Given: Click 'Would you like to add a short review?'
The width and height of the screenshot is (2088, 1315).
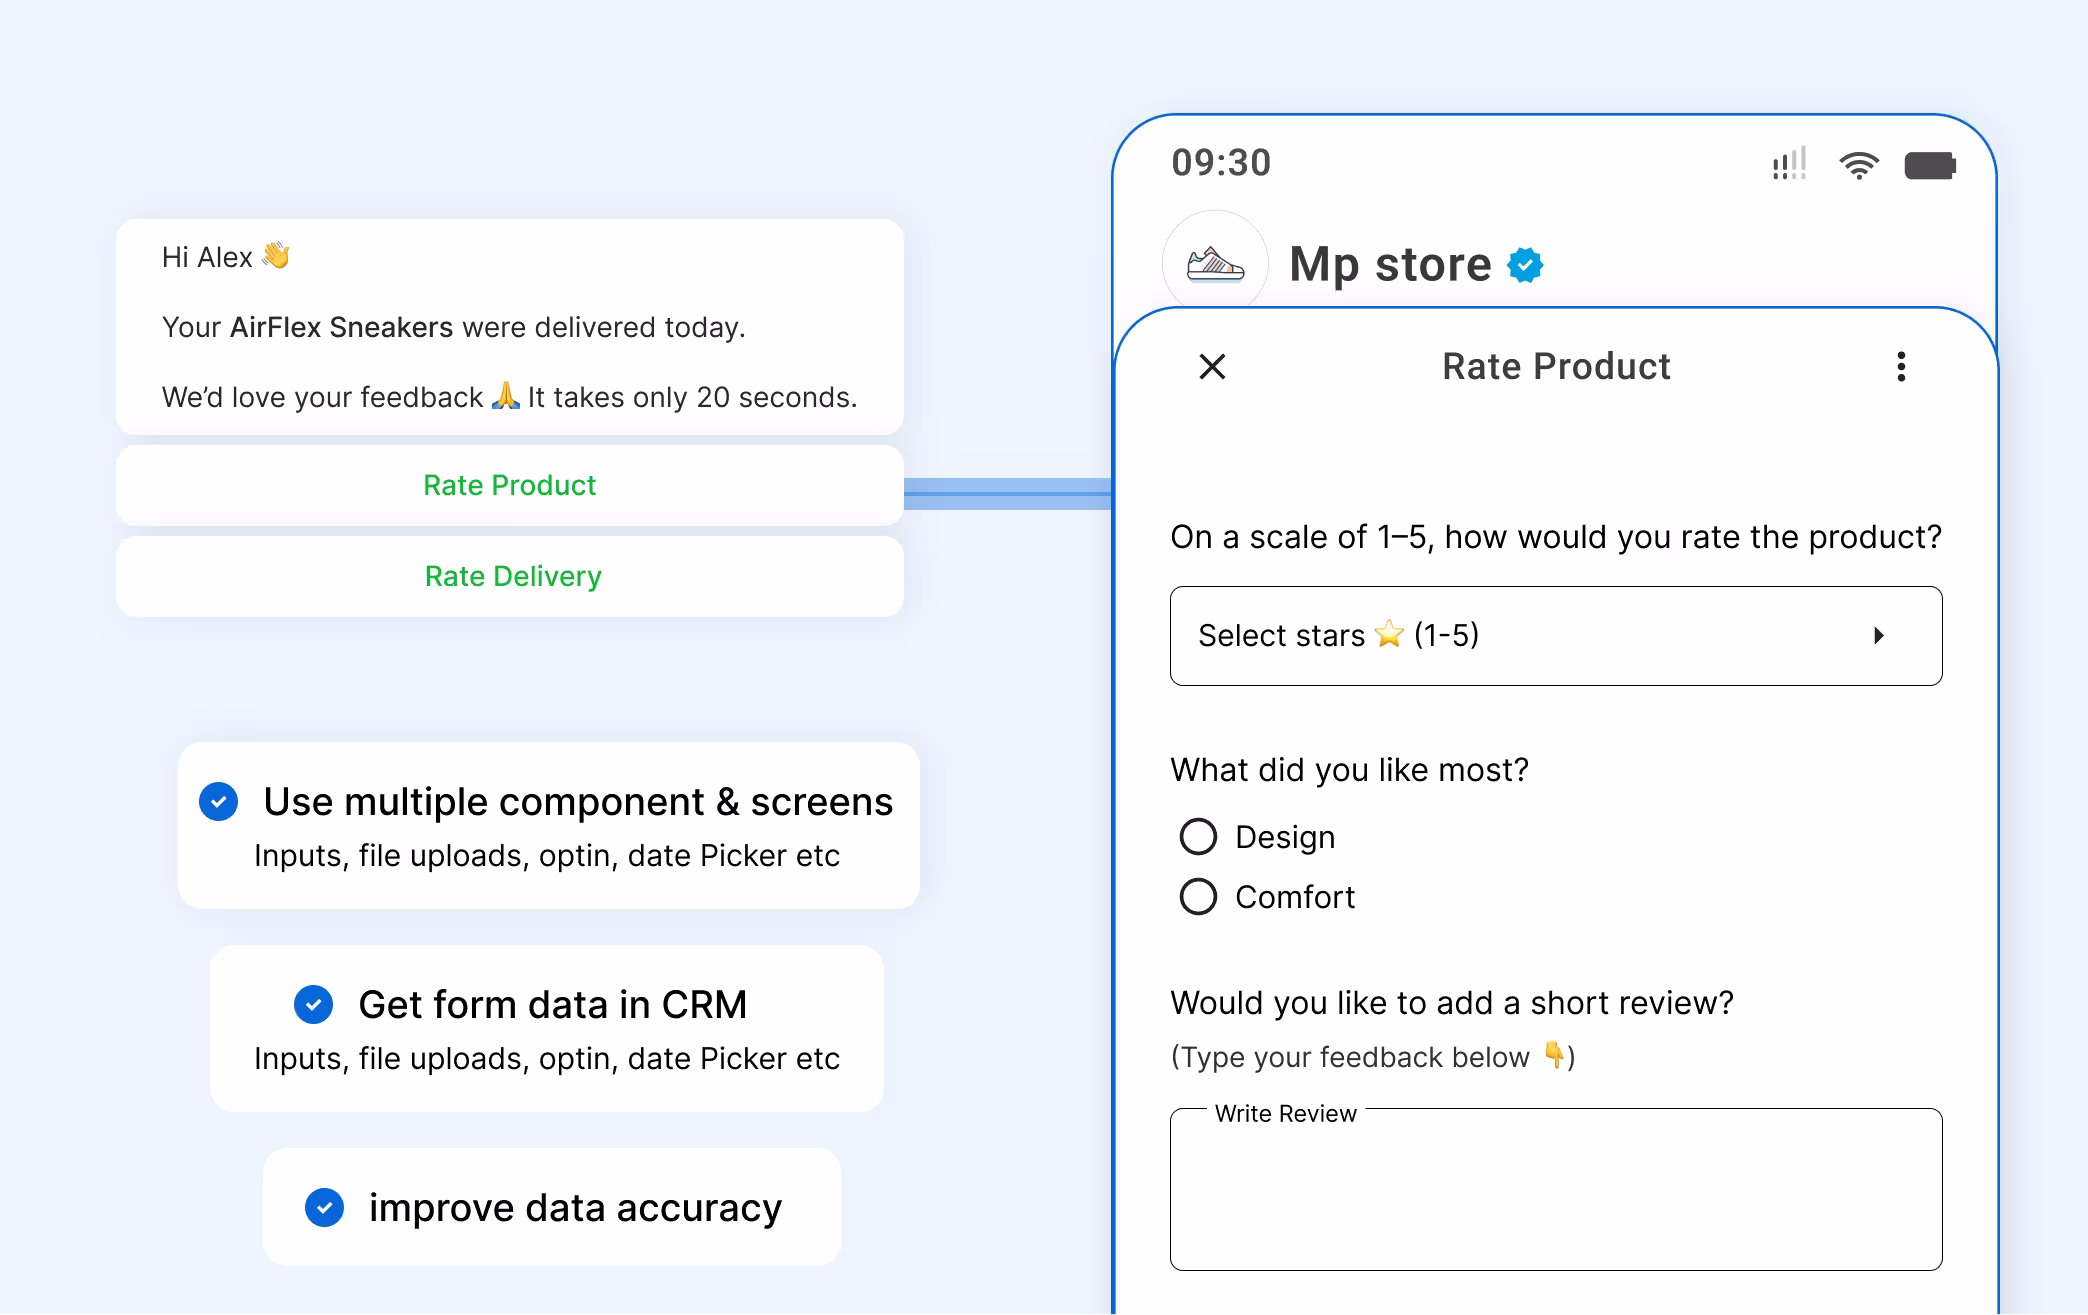Looking at the screenshot, I should pyautogui.click(x=1452, y=1003).
